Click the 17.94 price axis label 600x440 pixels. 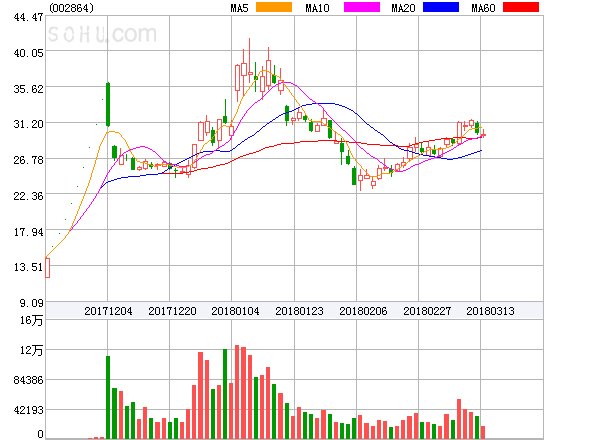coord(28,232)
